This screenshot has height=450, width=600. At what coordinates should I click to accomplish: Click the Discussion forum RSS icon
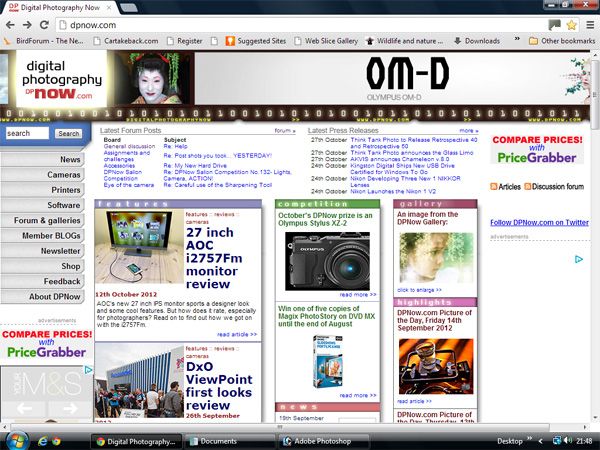click(528, 186)
